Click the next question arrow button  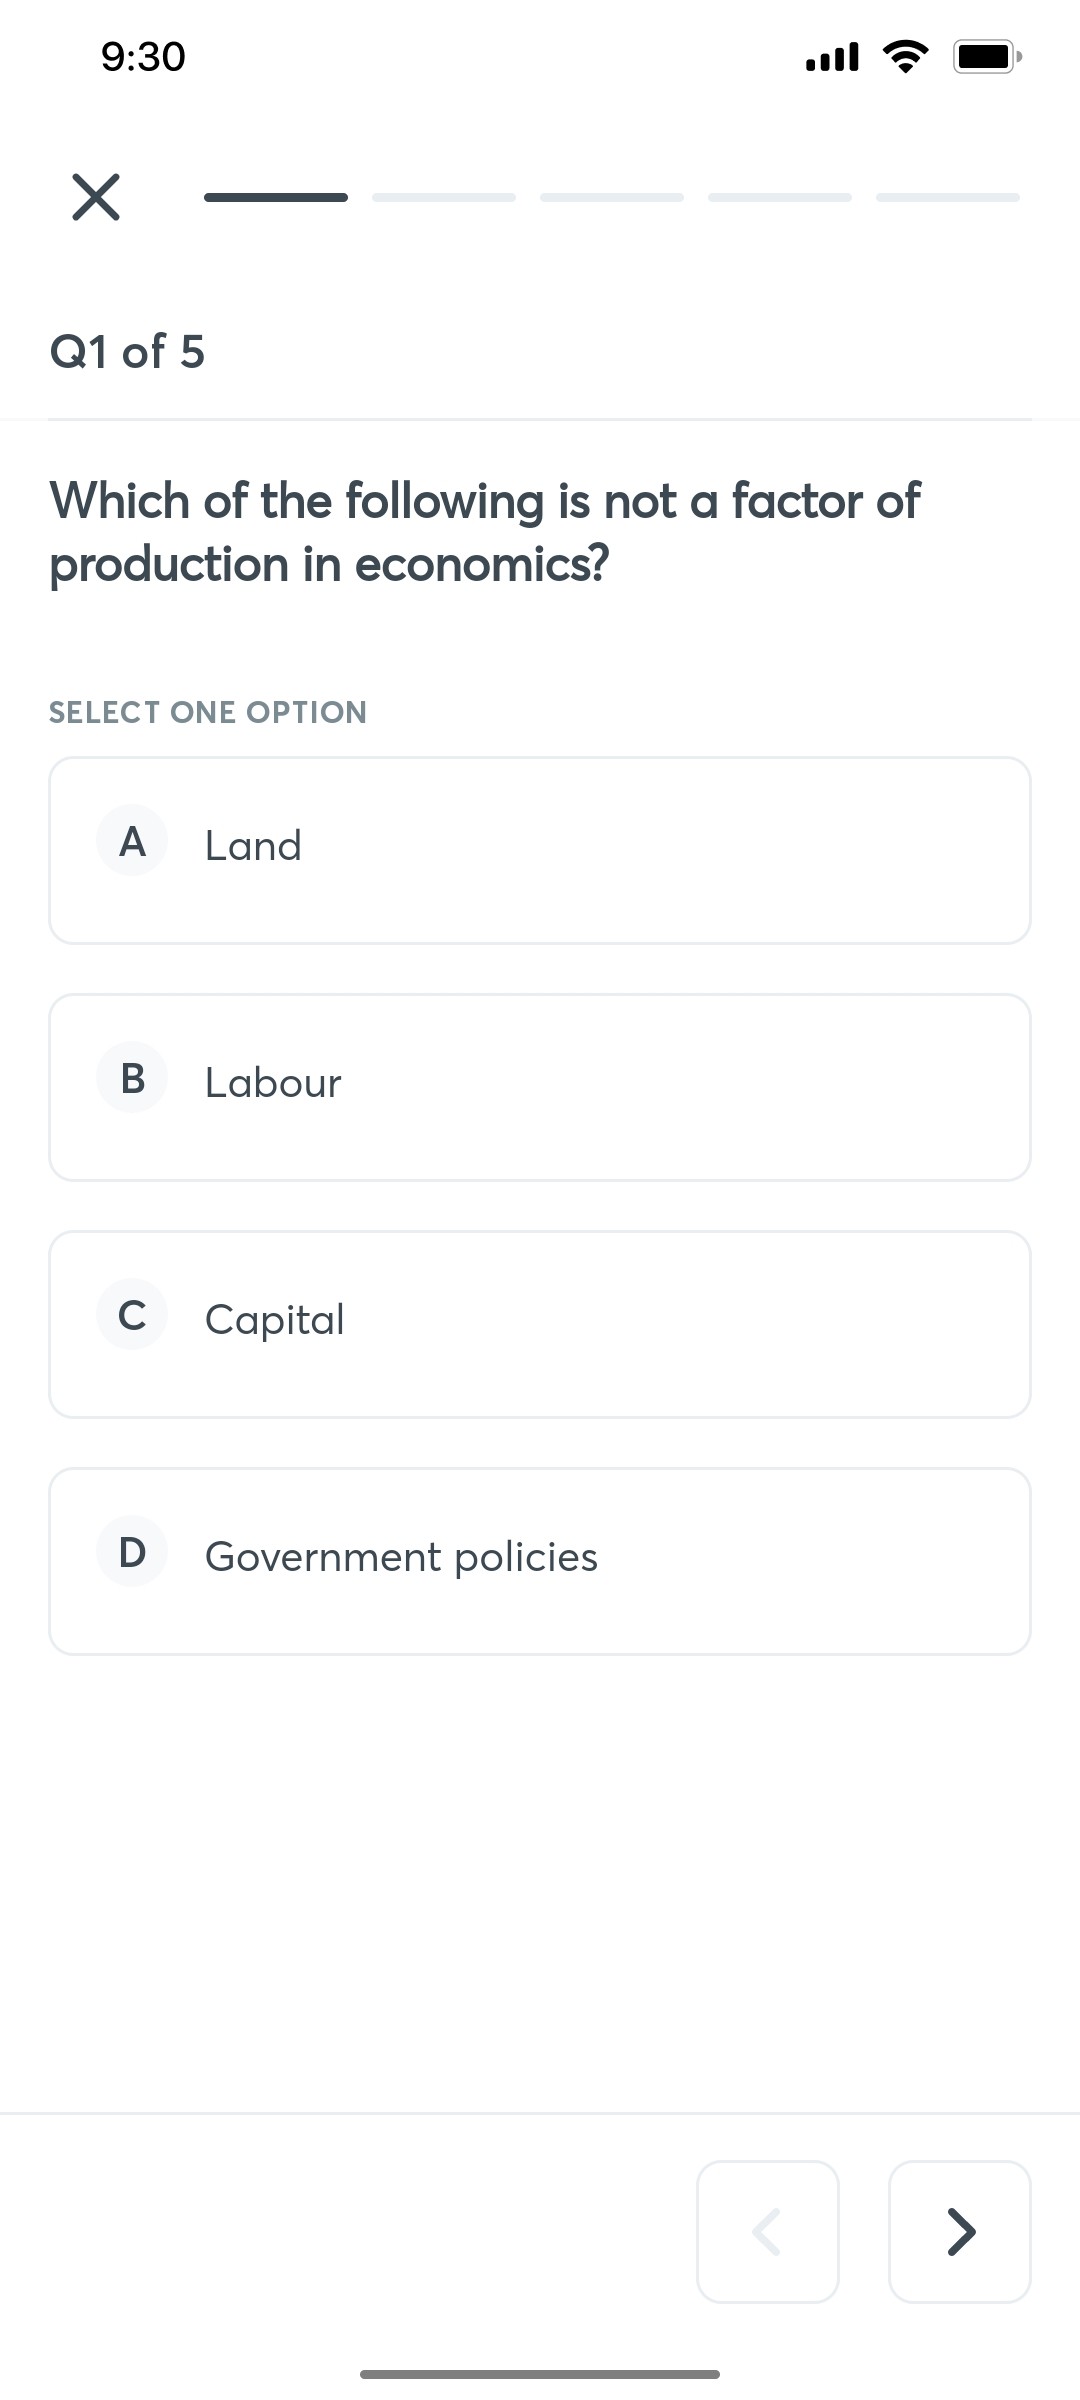[959, 2232]
